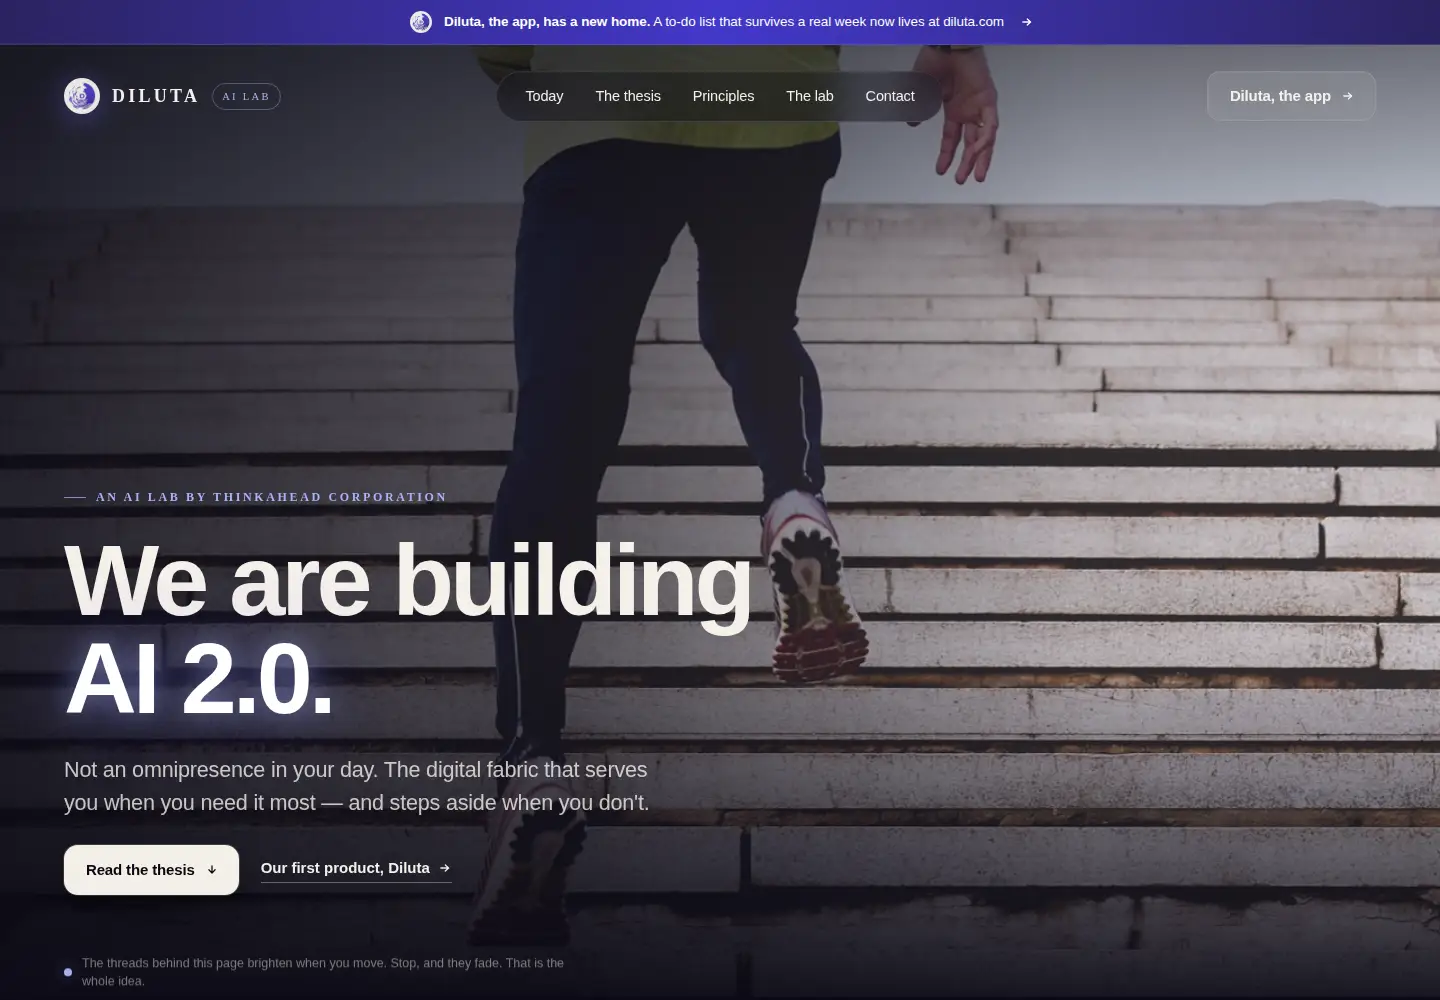
Task: Follow the 'Our first product, Diluta' link
Action: [x=356, y=868]
